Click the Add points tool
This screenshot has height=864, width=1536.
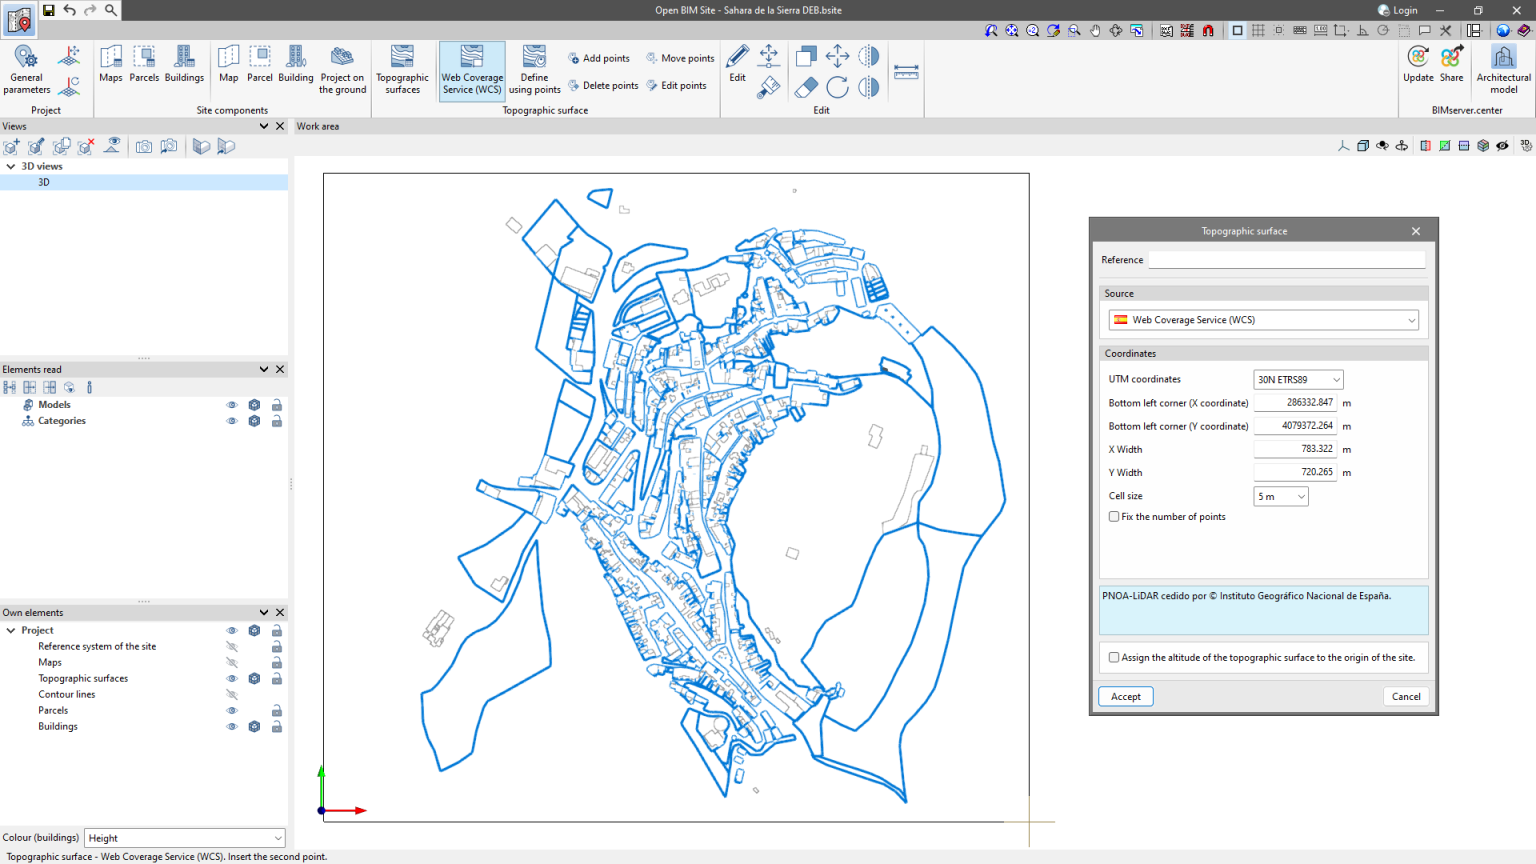[598, 58]
